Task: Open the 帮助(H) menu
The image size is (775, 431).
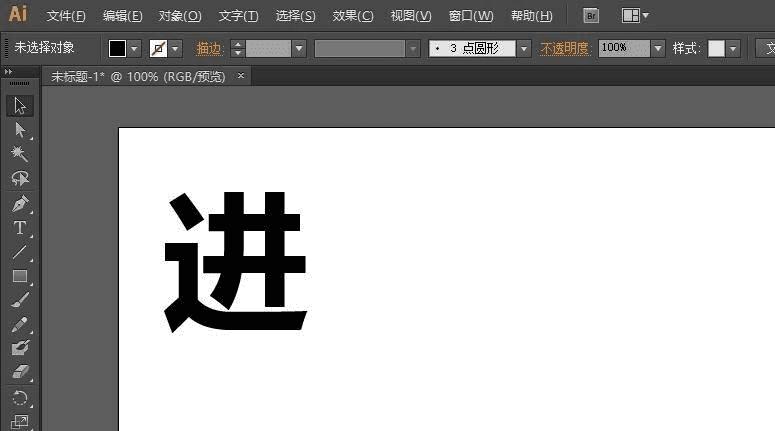Action: coord(532,16)
